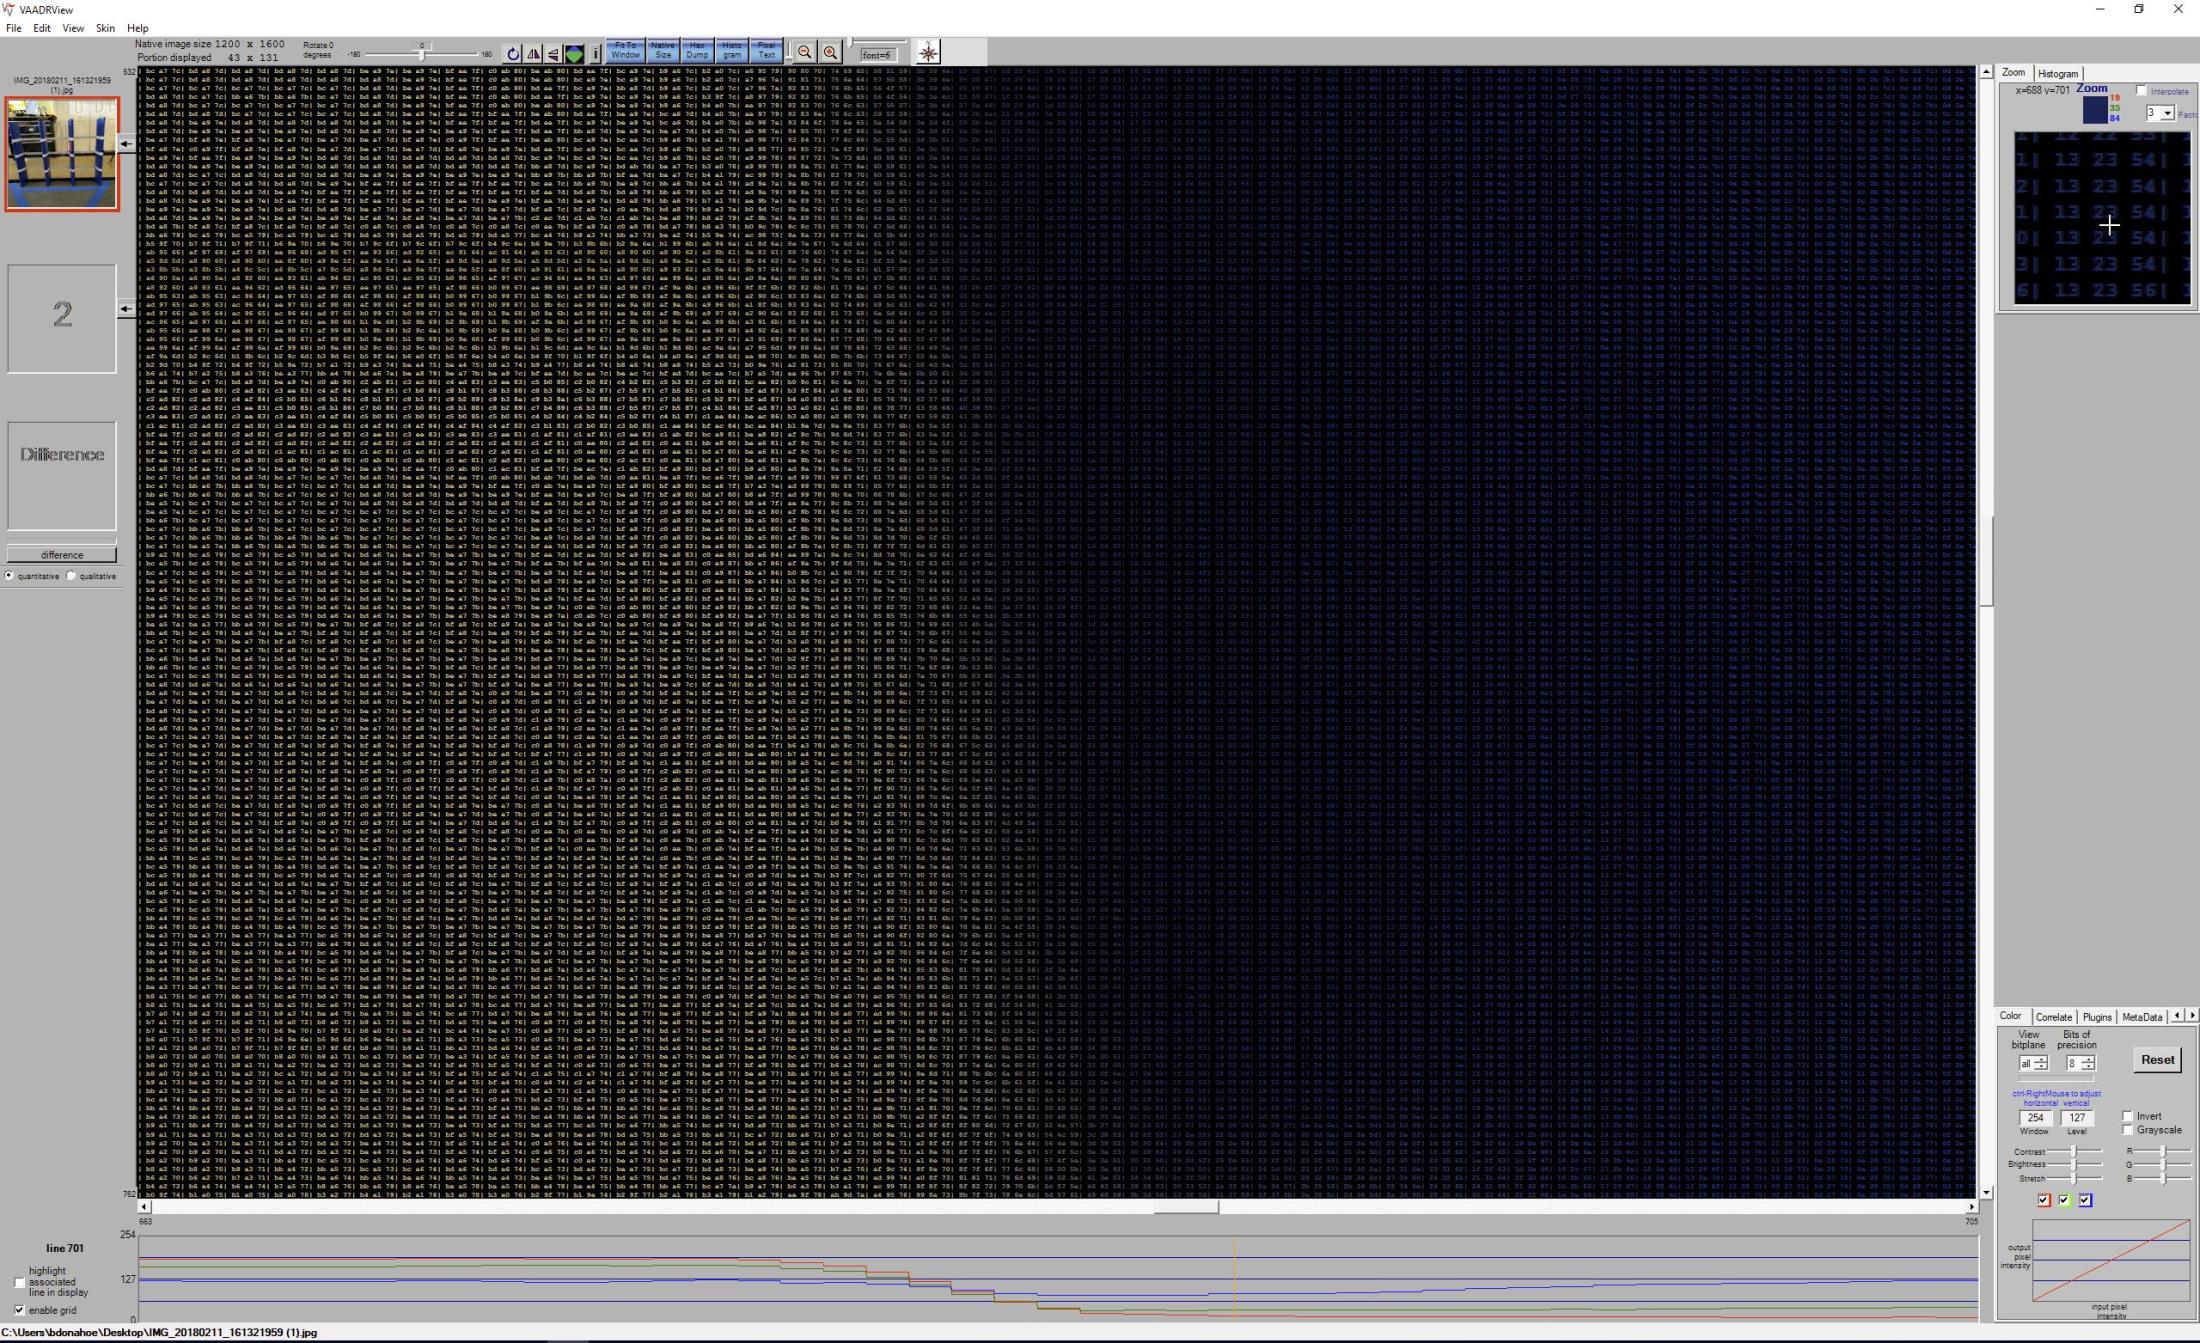Uncheck the red channel checkbox
This screenshot has height=1343, width=2200.
click(2044, 1200)
